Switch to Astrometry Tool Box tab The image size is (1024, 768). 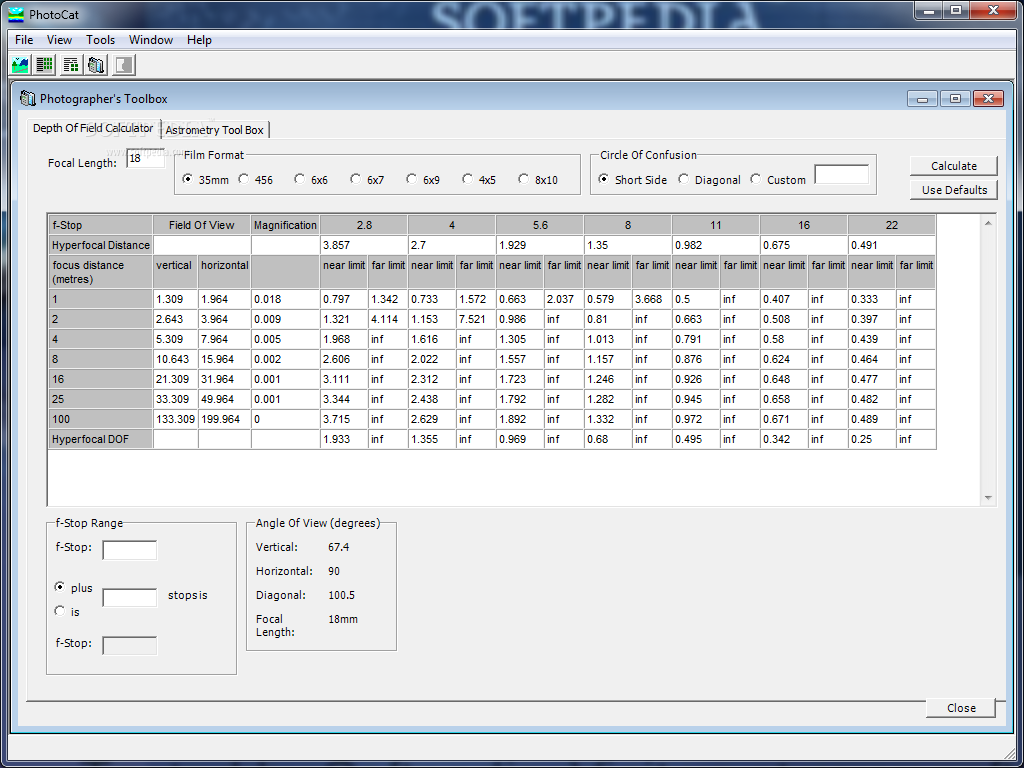pos(215,130)
